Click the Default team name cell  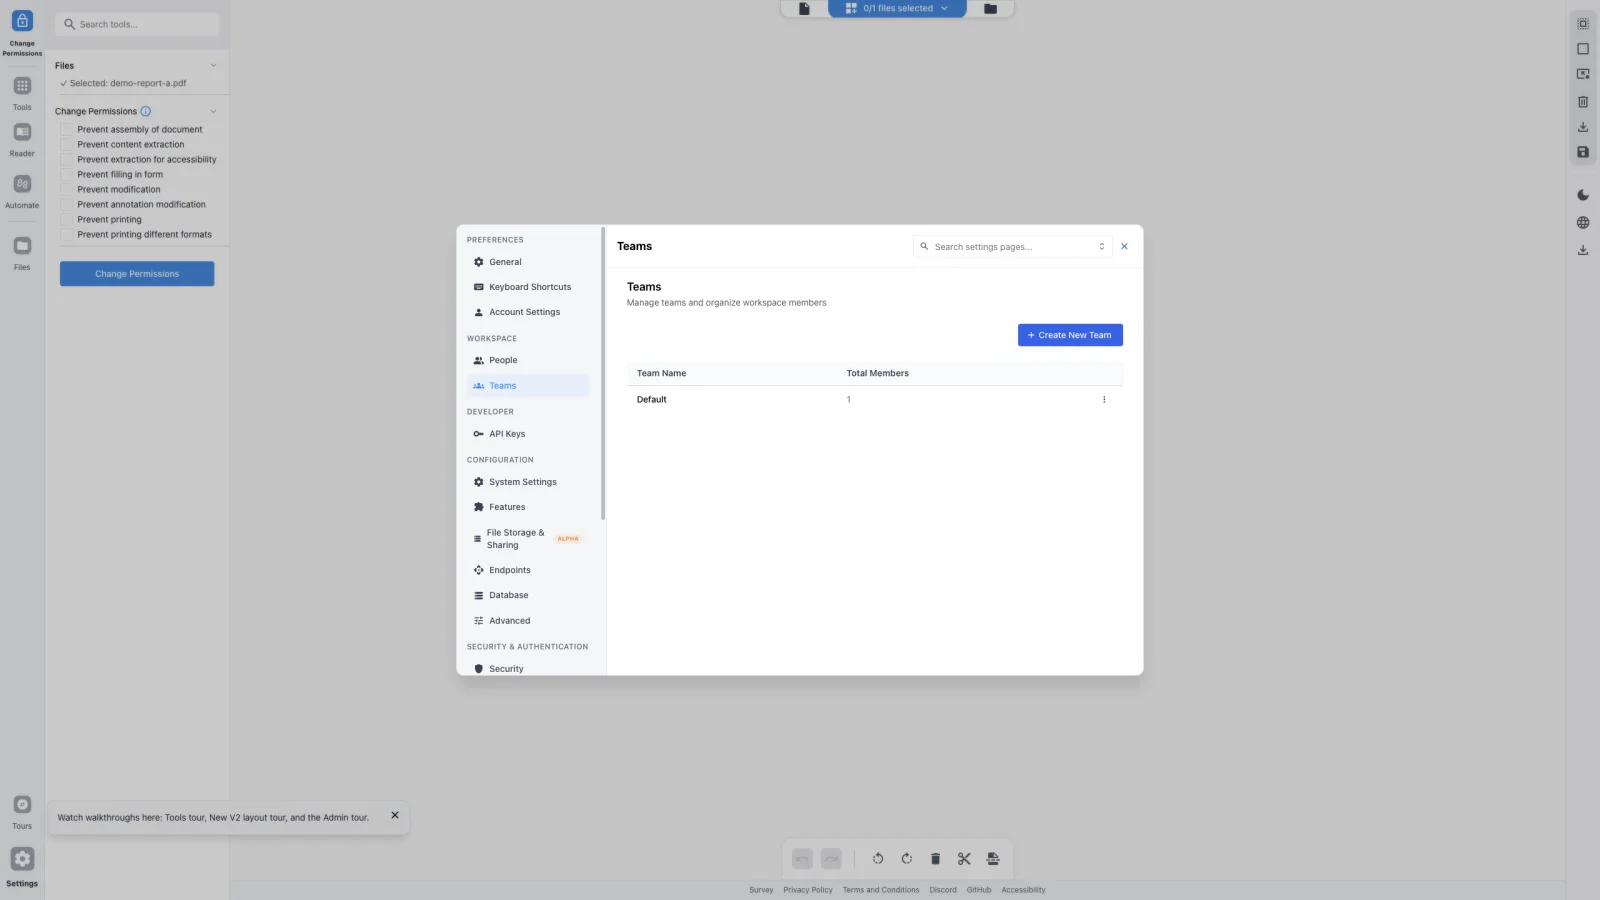pos(652,399)
